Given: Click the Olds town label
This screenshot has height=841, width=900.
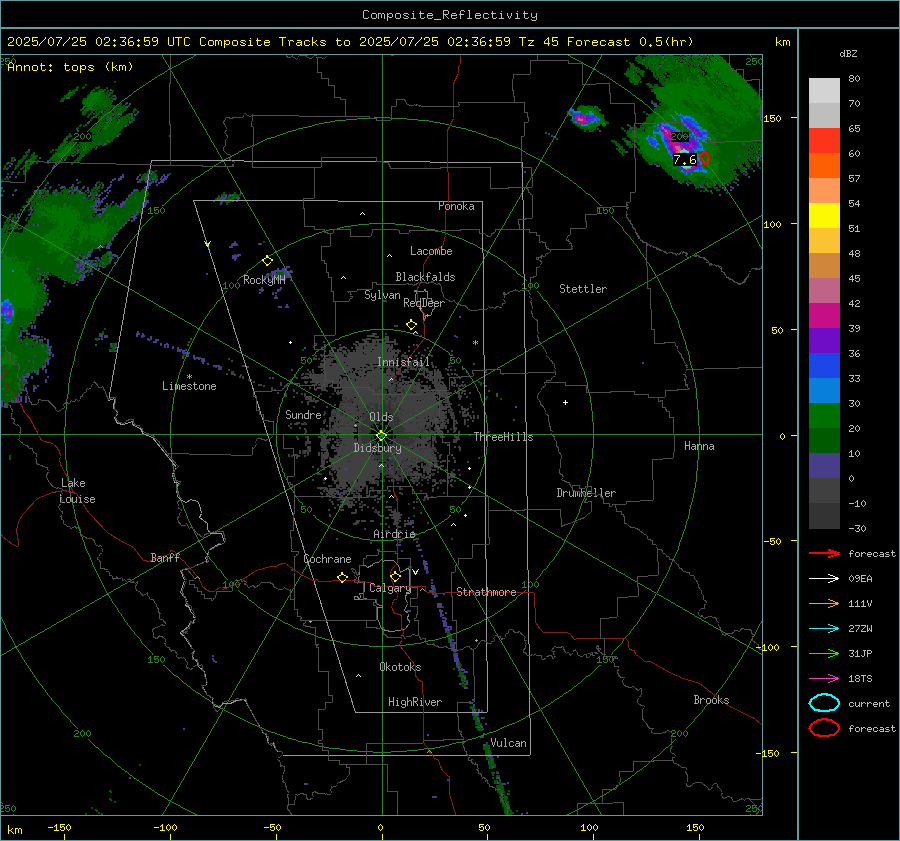Looking at the screenshot, I should [x=381, y=417].
